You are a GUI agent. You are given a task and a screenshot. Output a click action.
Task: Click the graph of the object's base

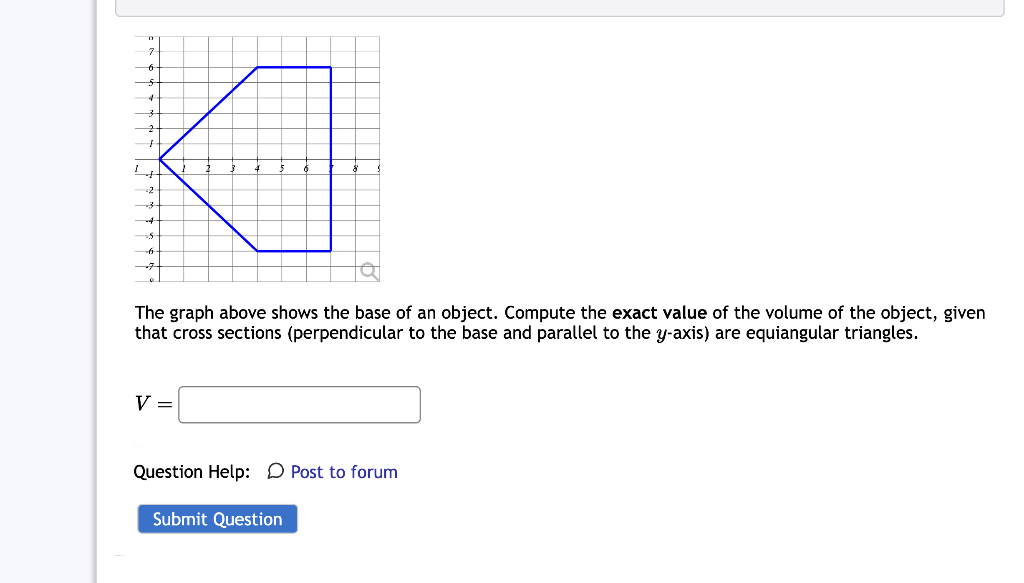(255, 160)
